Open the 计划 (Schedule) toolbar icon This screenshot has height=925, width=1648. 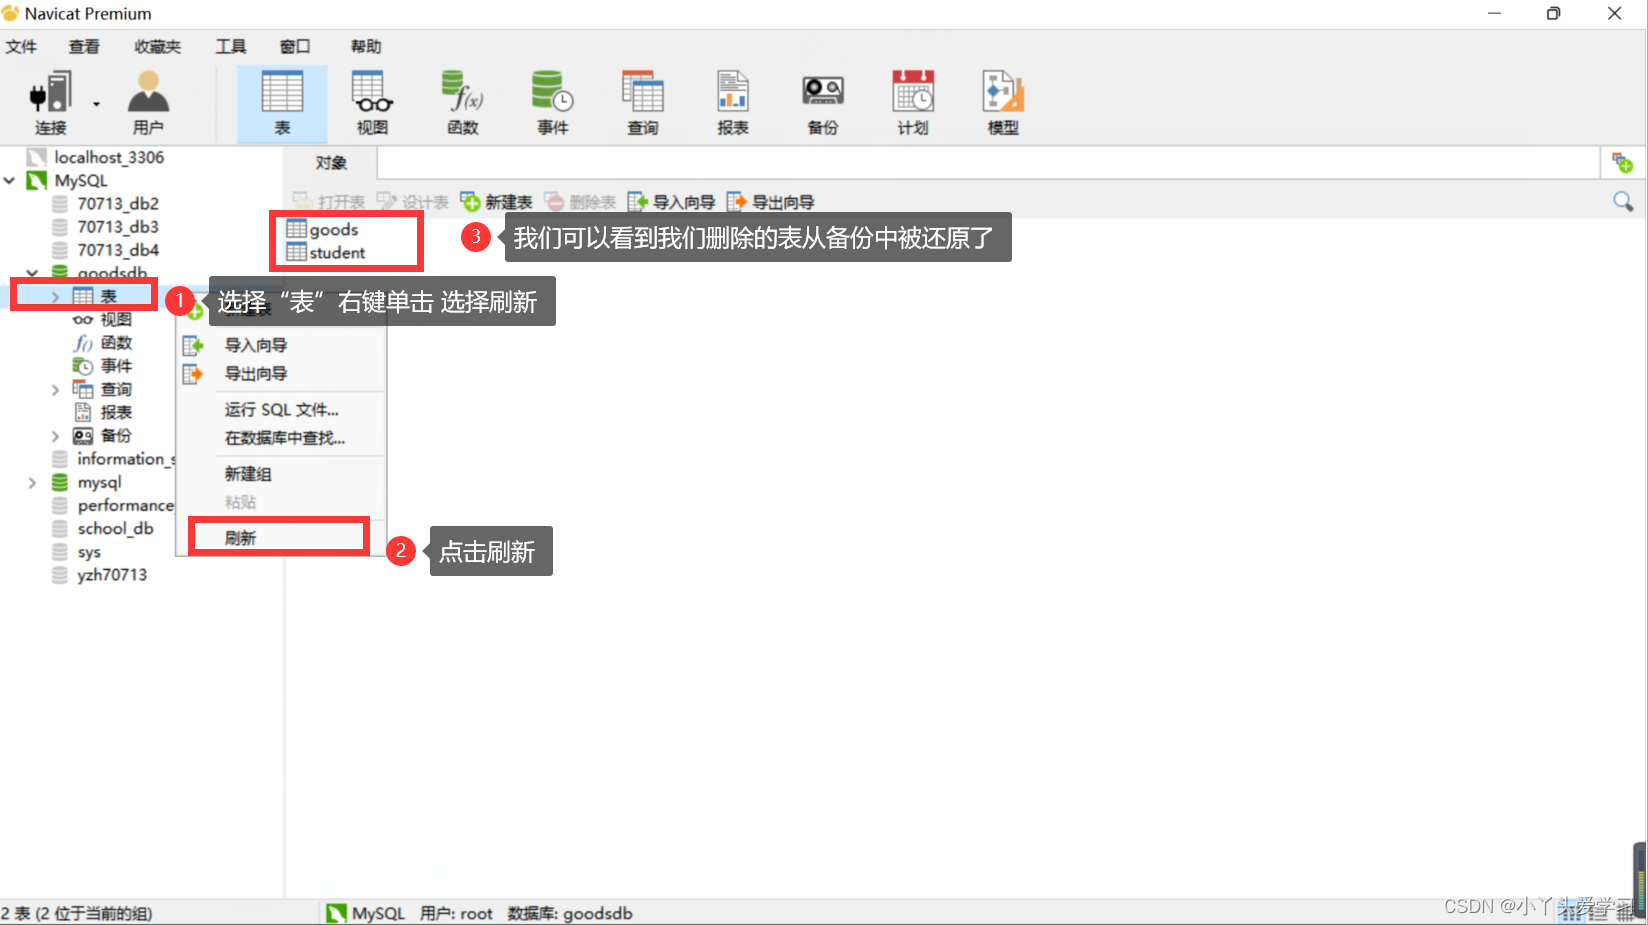(x=912, y=103)
